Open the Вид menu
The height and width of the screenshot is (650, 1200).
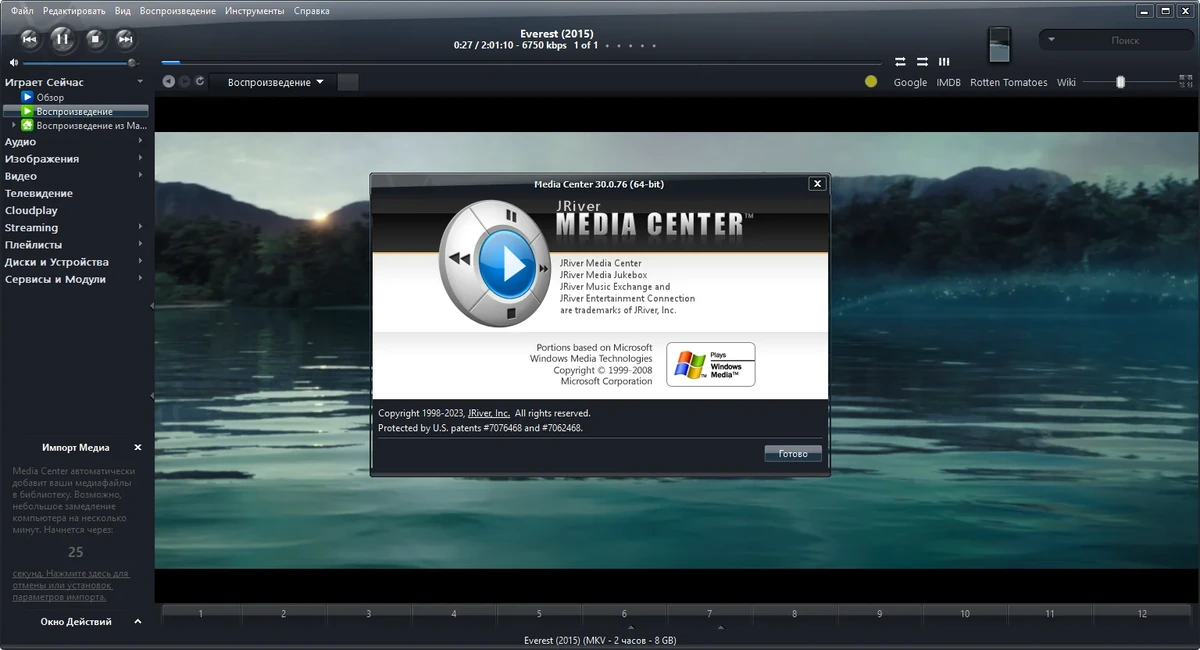coord(123,11)
